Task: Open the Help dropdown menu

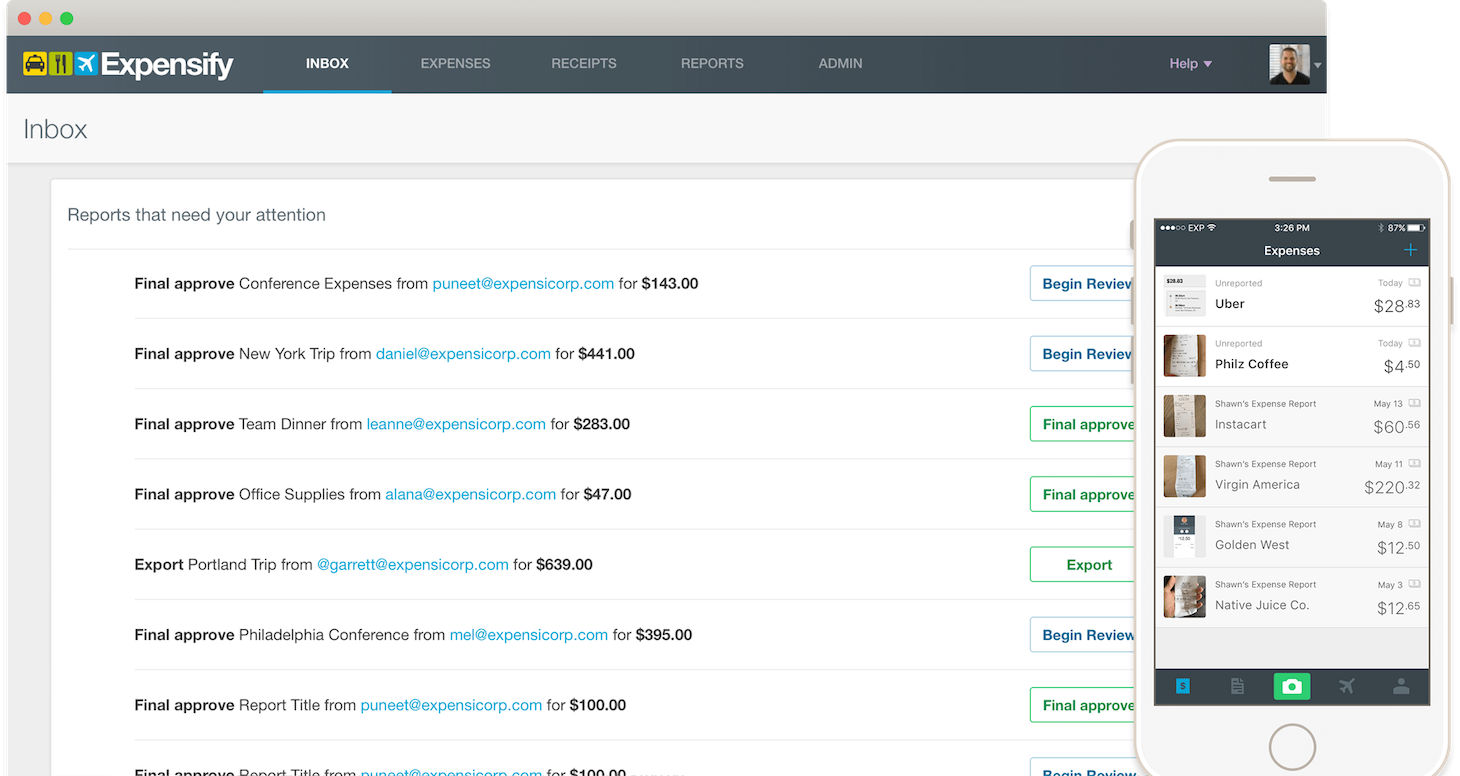Action: click(x=1190, y=63)
